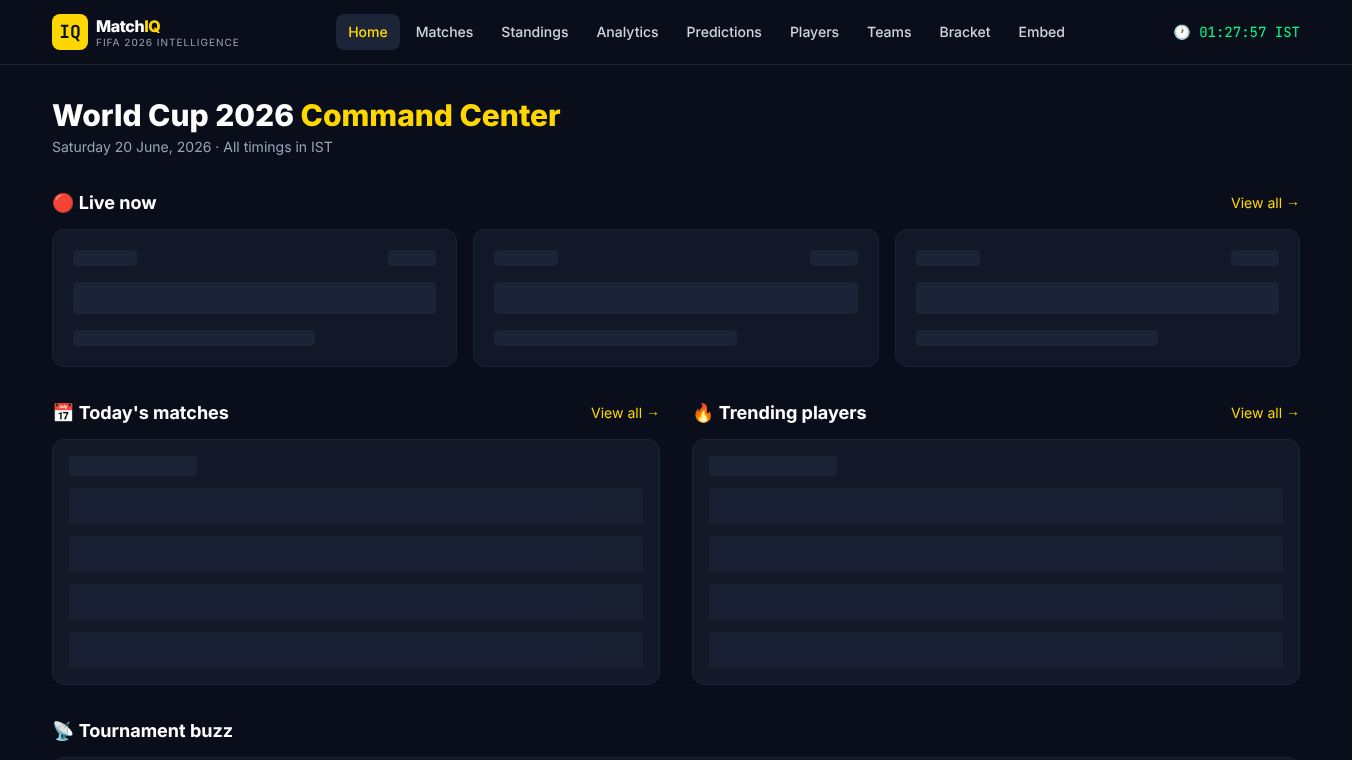Go to the Matches tab

(444, 32)
